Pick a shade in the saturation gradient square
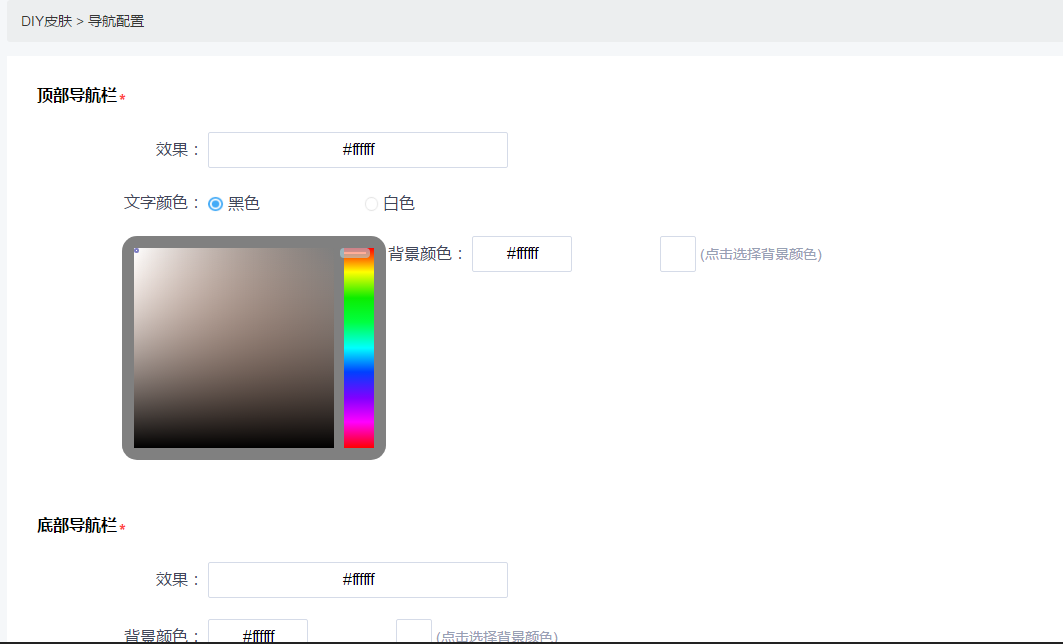 click(x=234, y=348)
